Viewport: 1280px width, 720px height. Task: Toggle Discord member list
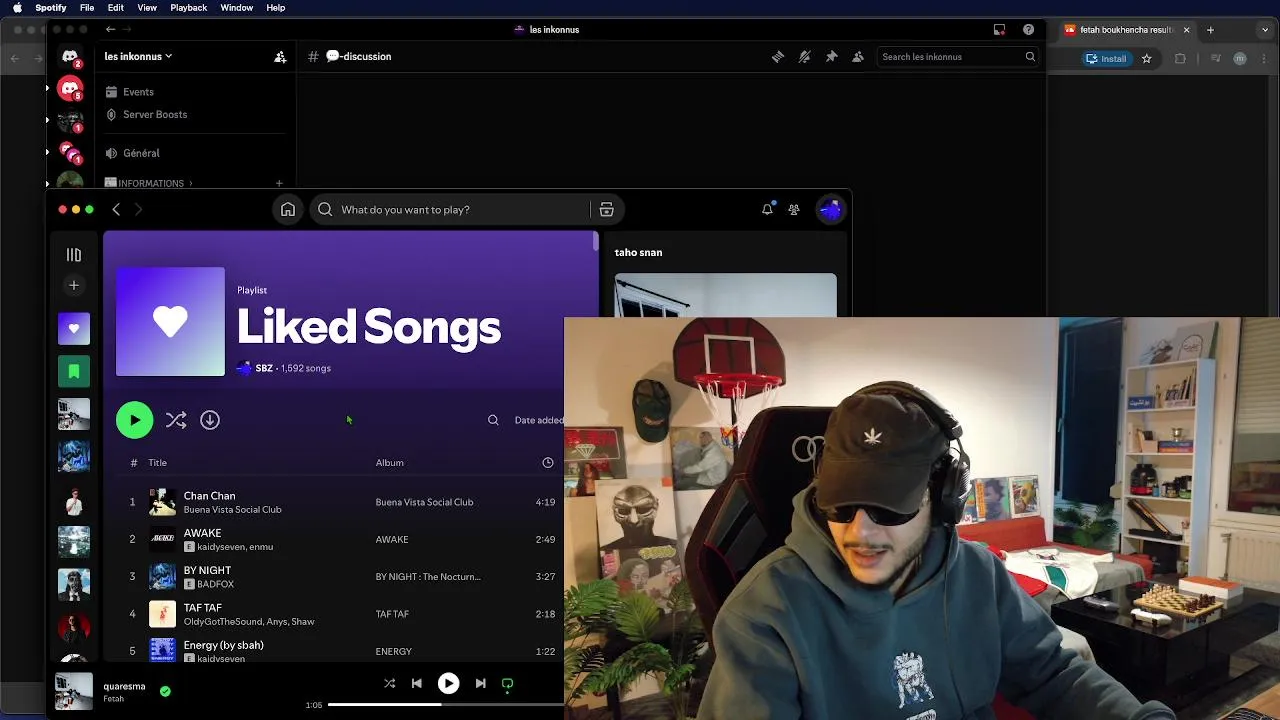pos(858,57)
